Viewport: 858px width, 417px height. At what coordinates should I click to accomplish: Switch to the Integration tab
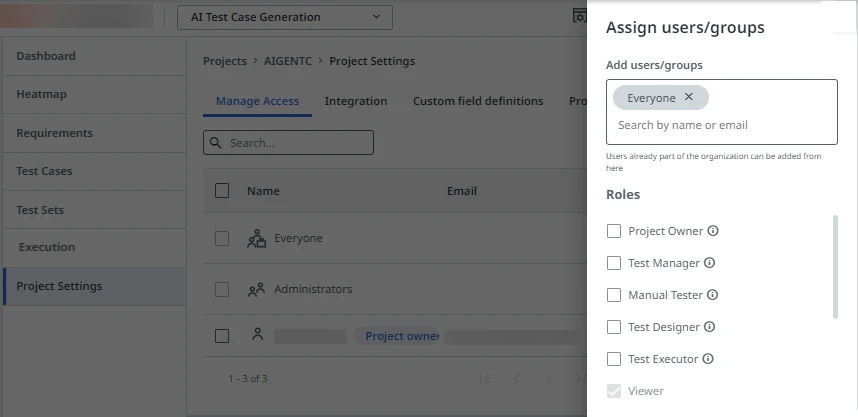[x=356, y=101]
